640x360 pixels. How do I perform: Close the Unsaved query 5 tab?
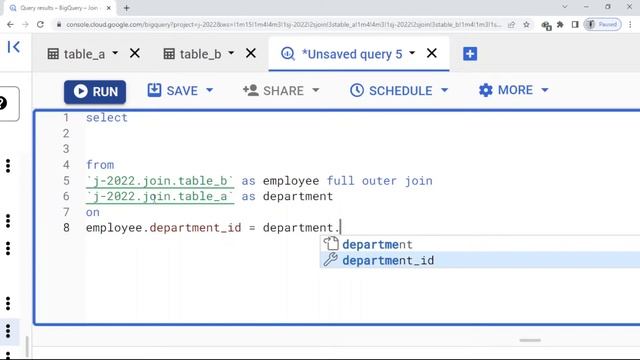click(432, 53)
